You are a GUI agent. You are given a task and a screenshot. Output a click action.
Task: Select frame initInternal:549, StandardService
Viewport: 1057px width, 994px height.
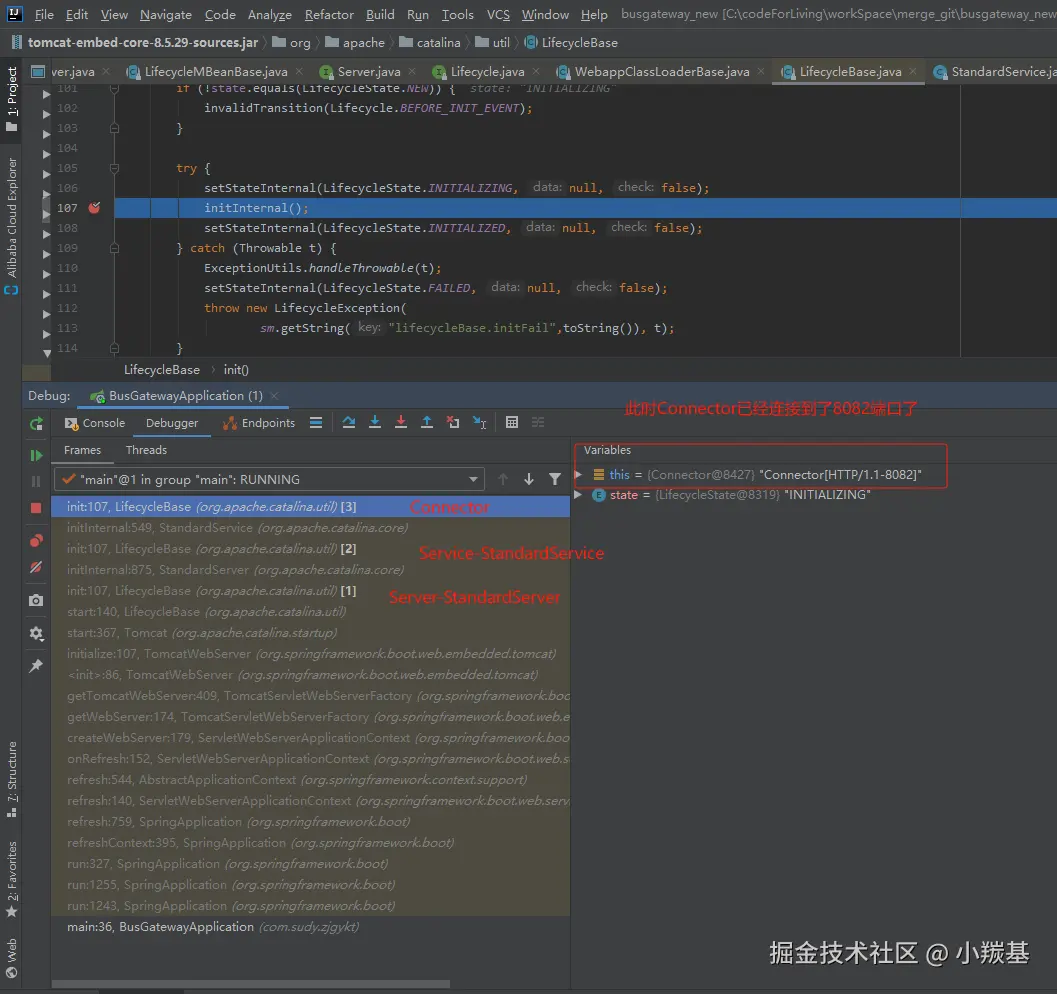tap(310, 528)
